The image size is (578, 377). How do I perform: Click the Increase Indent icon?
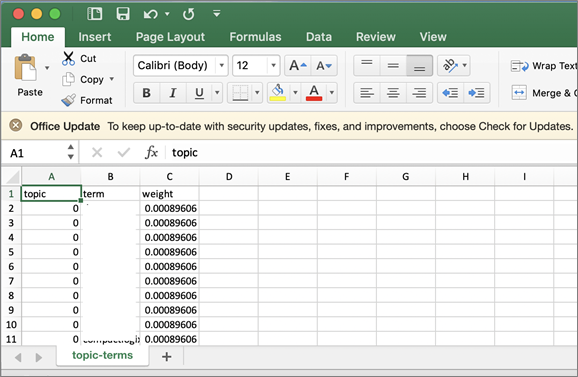click(x=476, y=92)
